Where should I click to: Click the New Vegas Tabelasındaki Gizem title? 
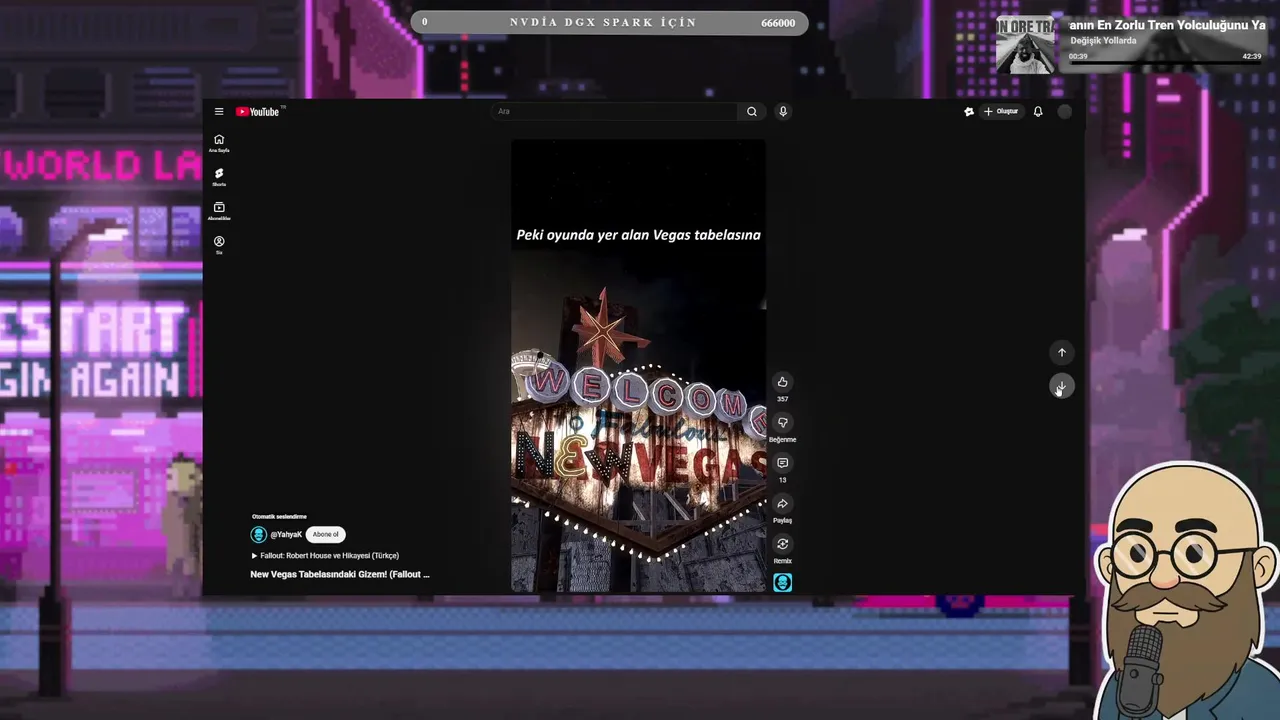click(340, 575)
